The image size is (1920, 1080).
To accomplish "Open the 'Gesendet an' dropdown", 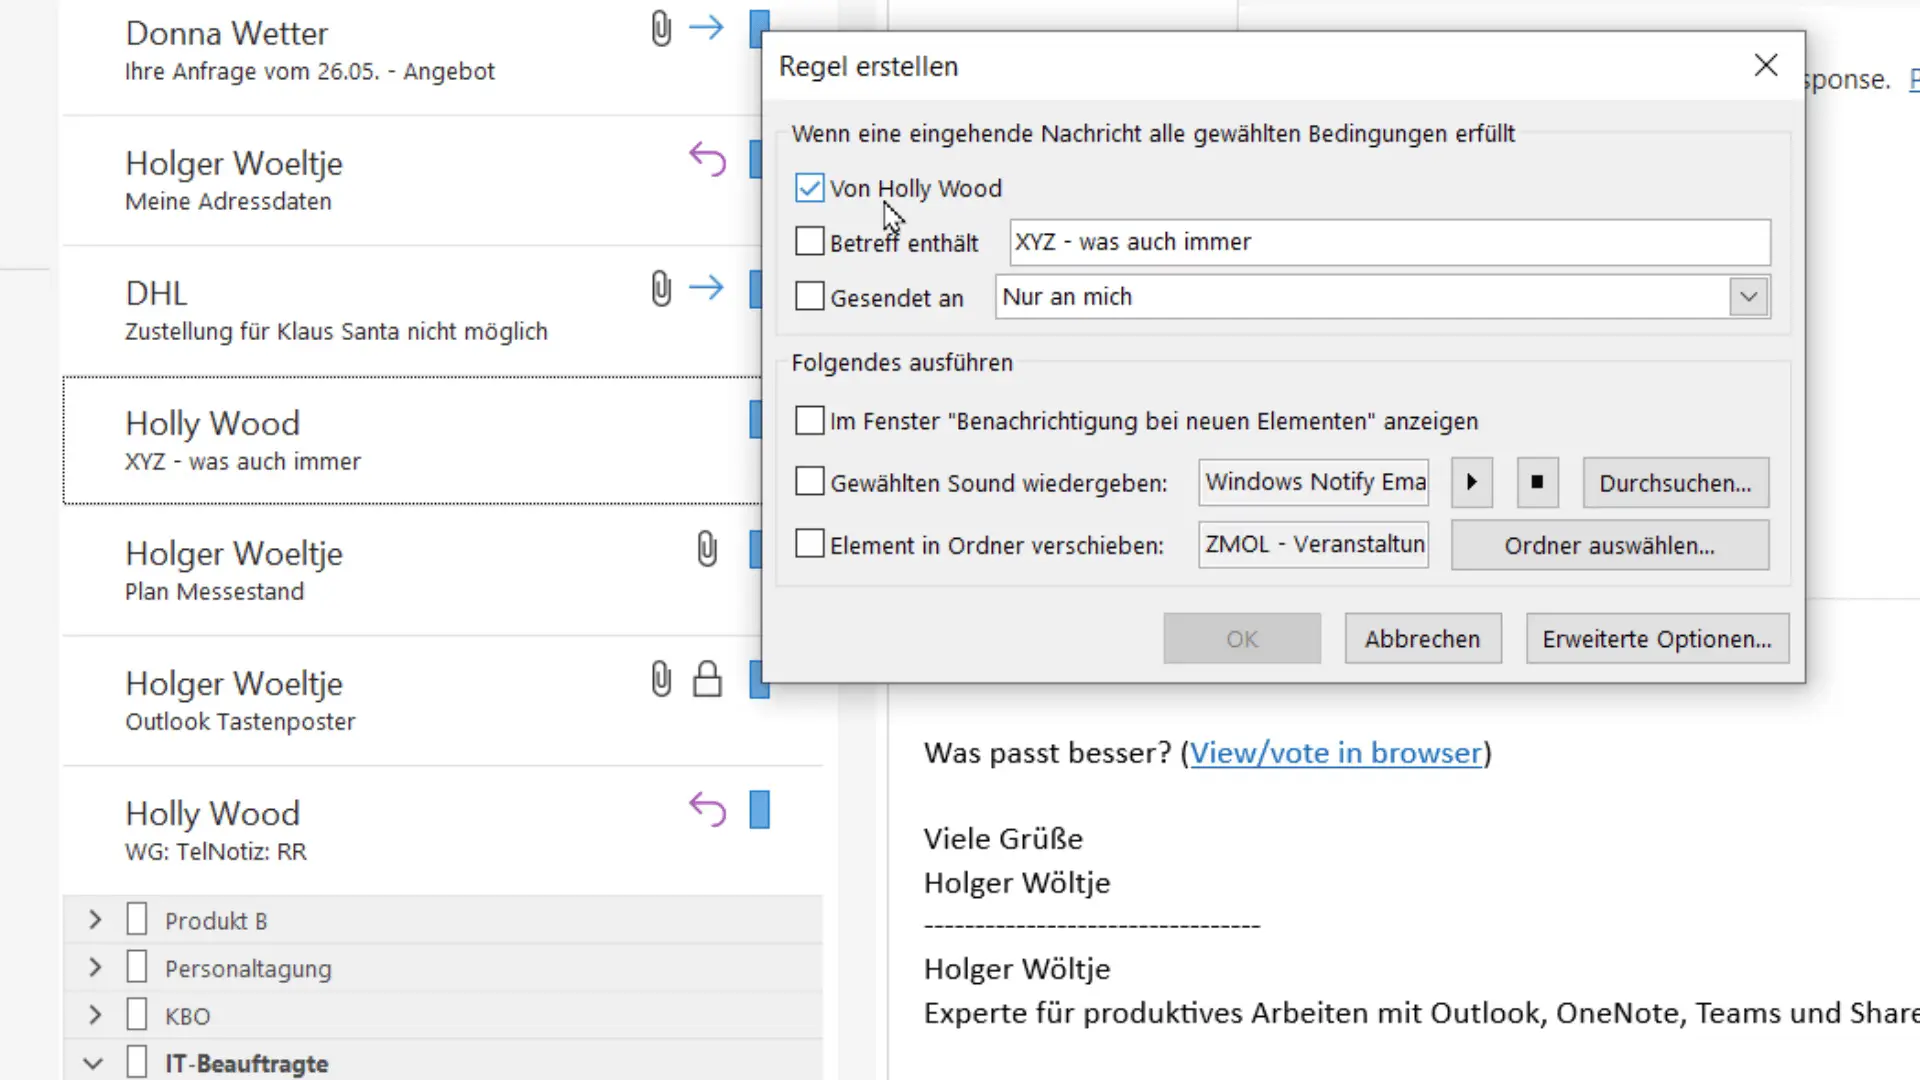I will [x=1748, y=296].
